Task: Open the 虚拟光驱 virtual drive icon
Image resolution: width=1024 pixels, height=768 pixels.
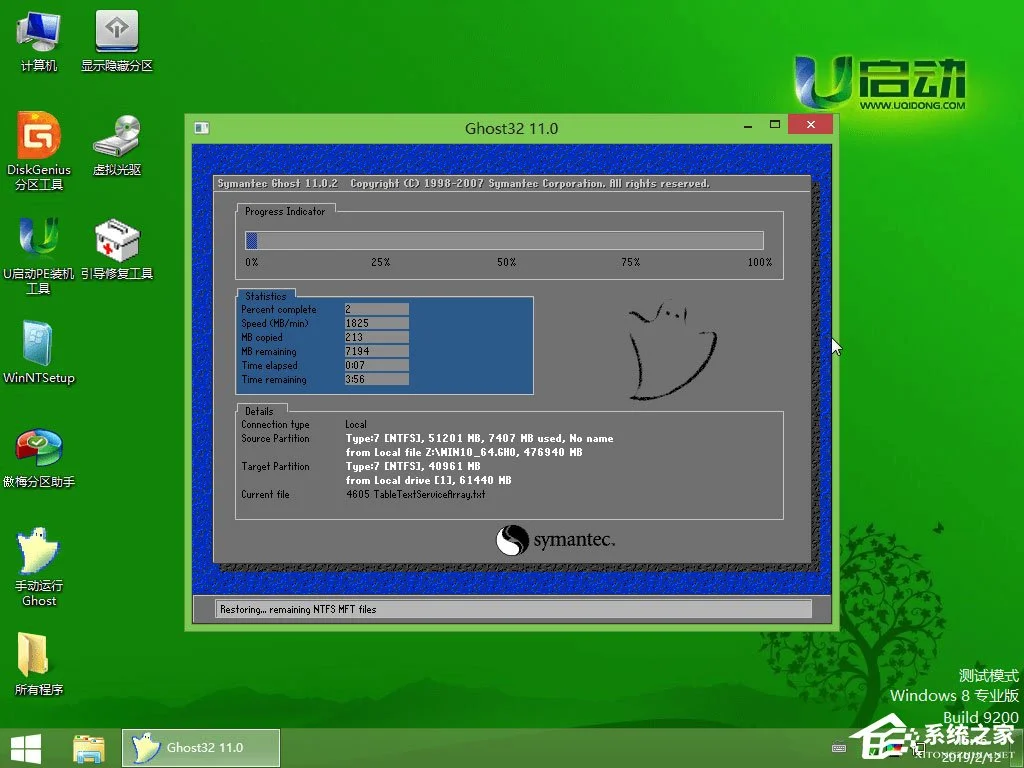Action: pyautogui.click(x=117, y=145)
